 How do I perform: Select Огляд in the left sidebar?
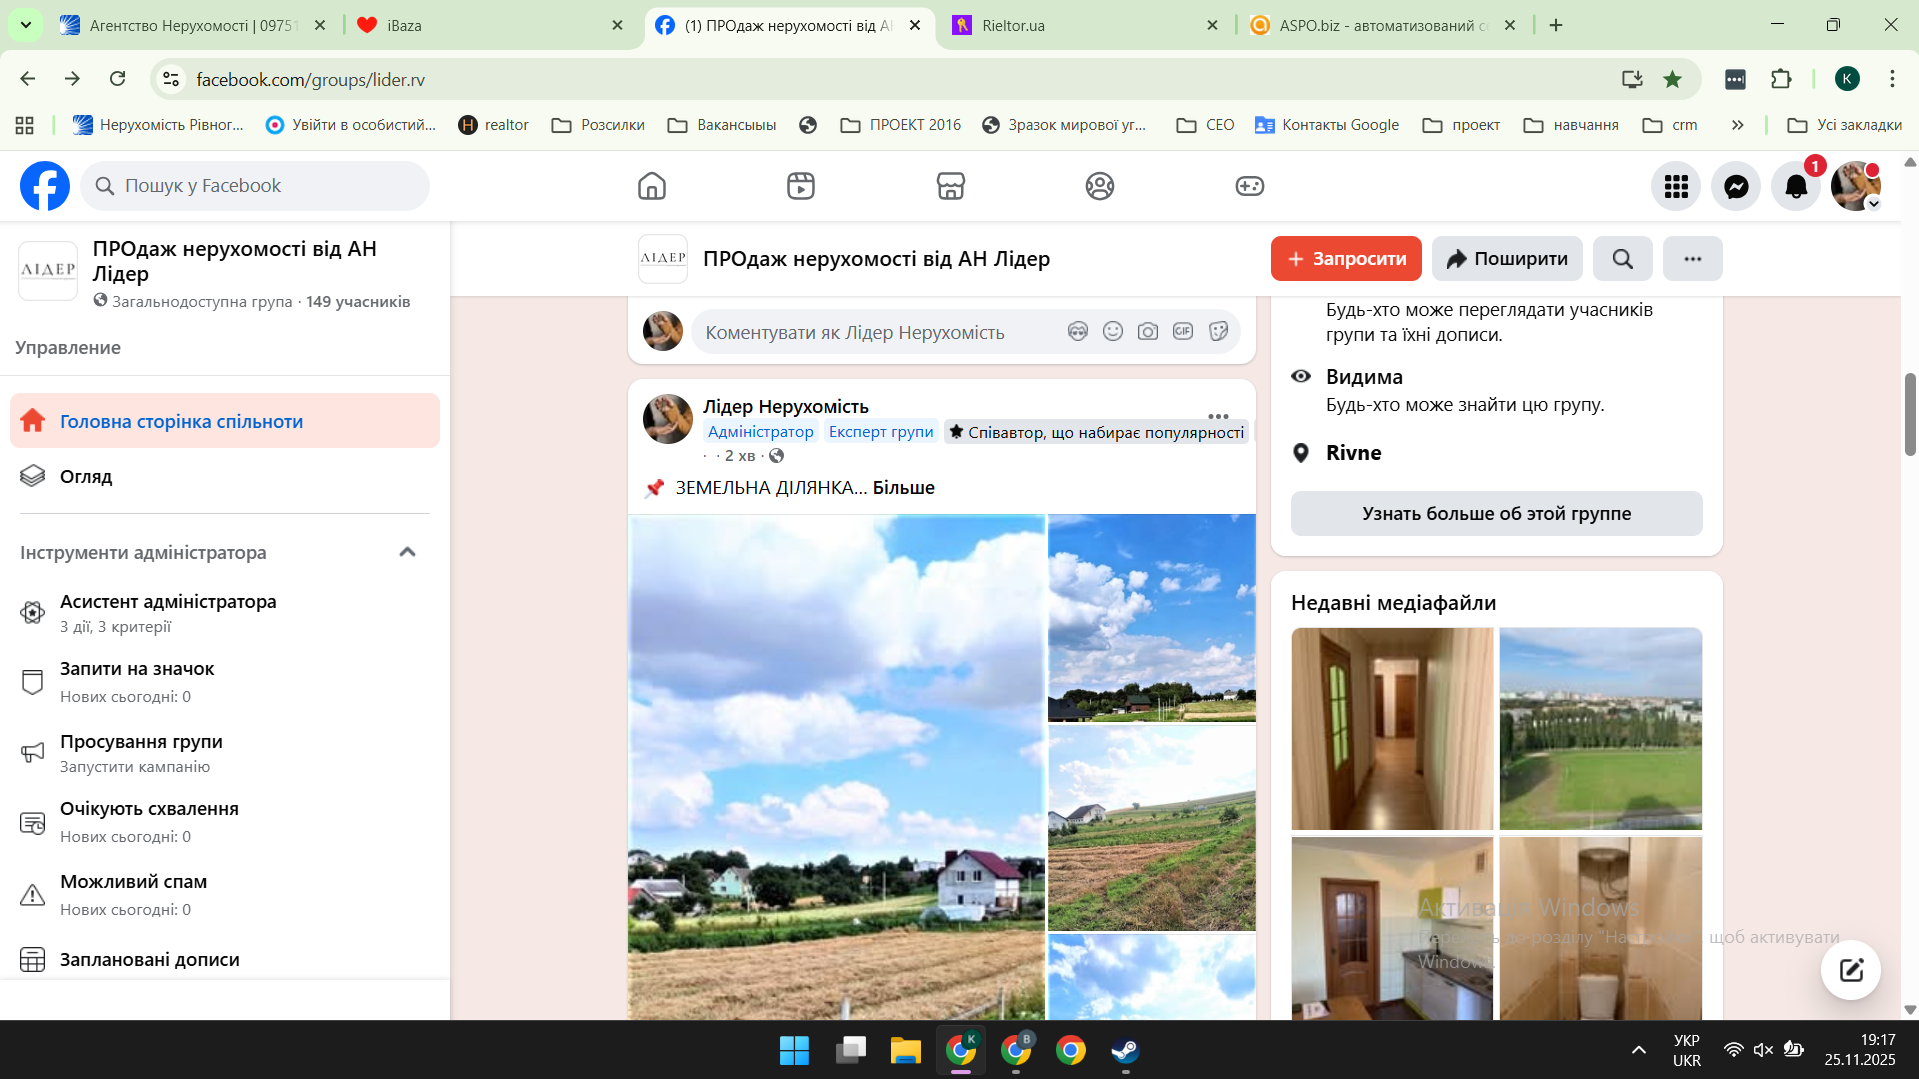[86, 477]
